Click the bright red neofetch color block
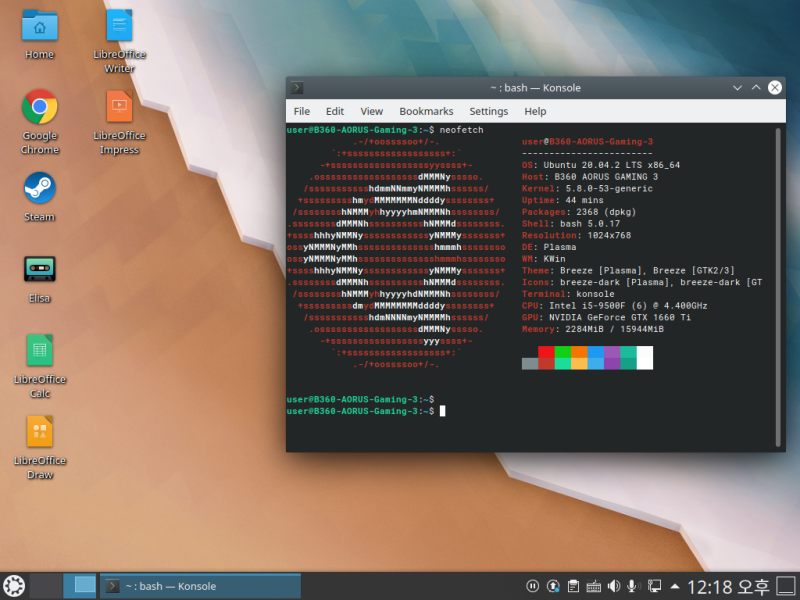The height and width of the screenshot is (600, 800). click(x=546, y=352)
